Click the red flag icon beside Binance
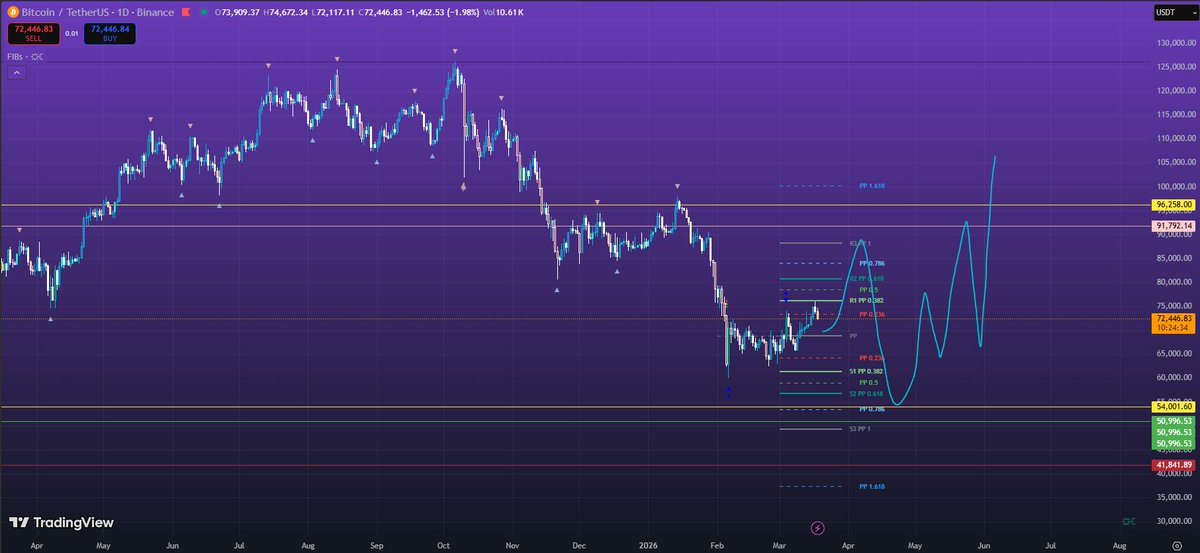 tap(184, 13)
